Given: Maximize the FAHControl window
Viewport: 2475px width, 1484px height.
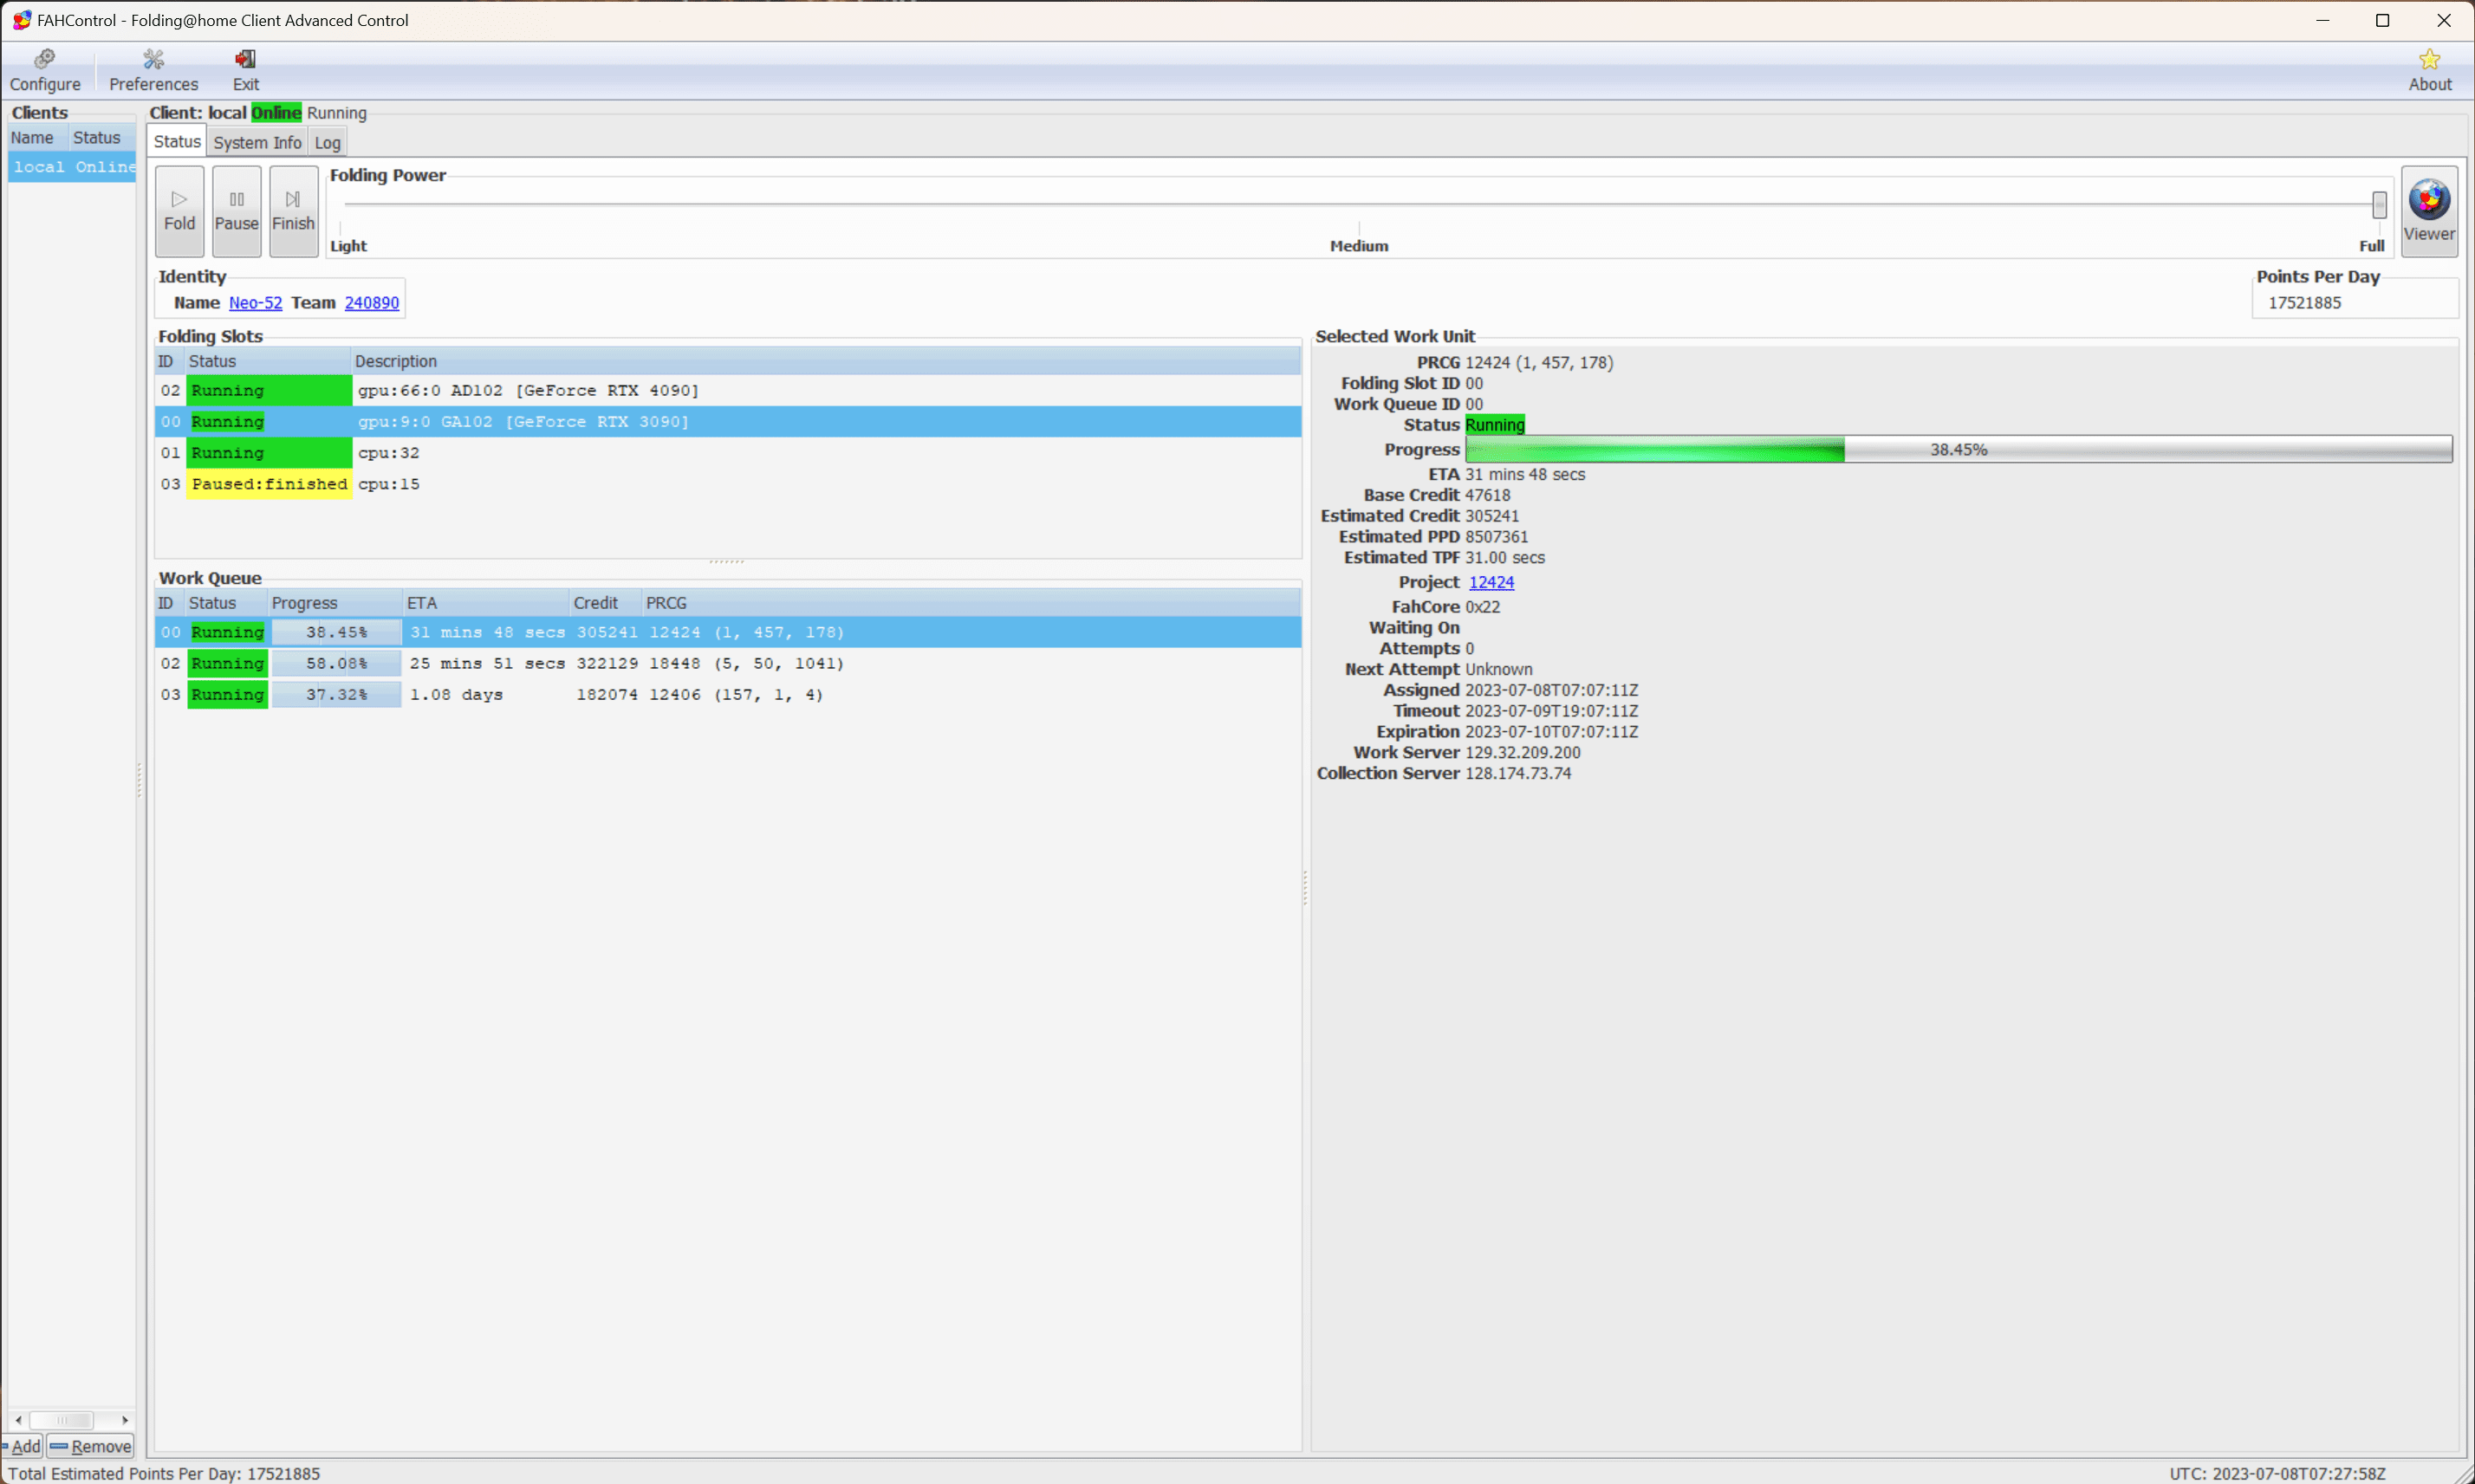Looking at the screenshot, I should click(2382, 20).
